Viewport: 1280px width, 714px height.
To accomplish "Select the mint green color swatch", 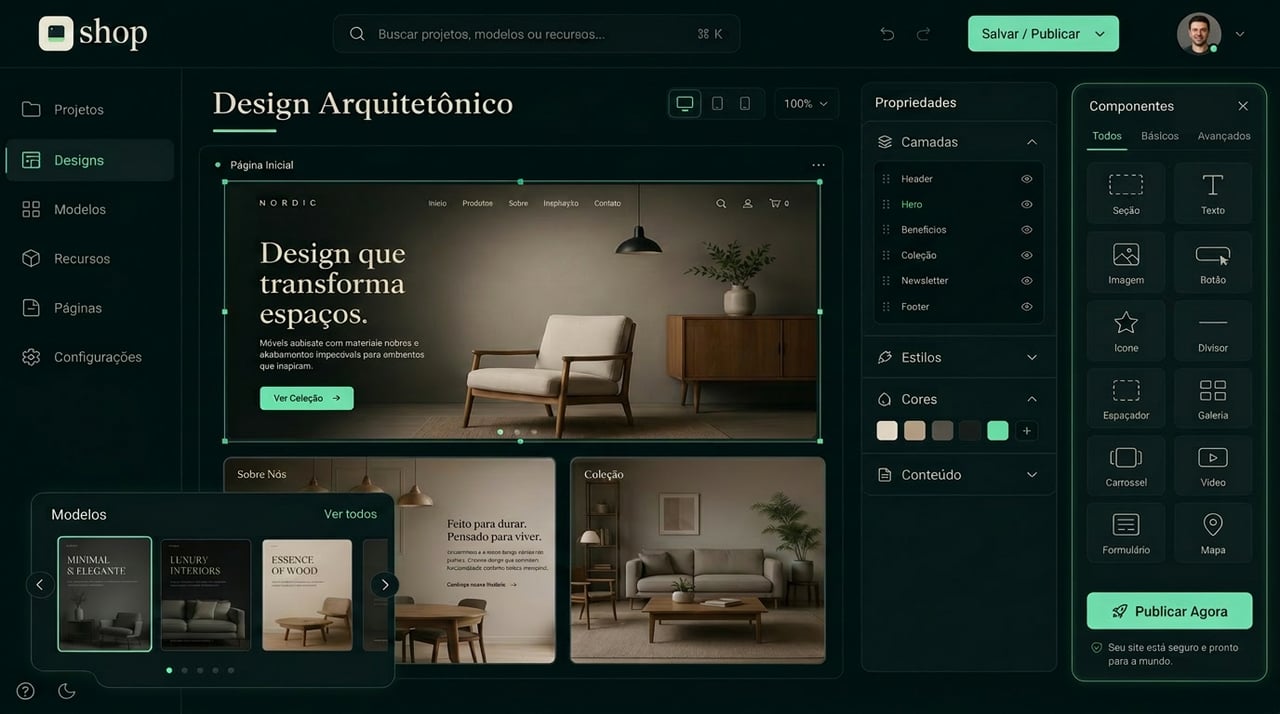I will coord(998,431).
